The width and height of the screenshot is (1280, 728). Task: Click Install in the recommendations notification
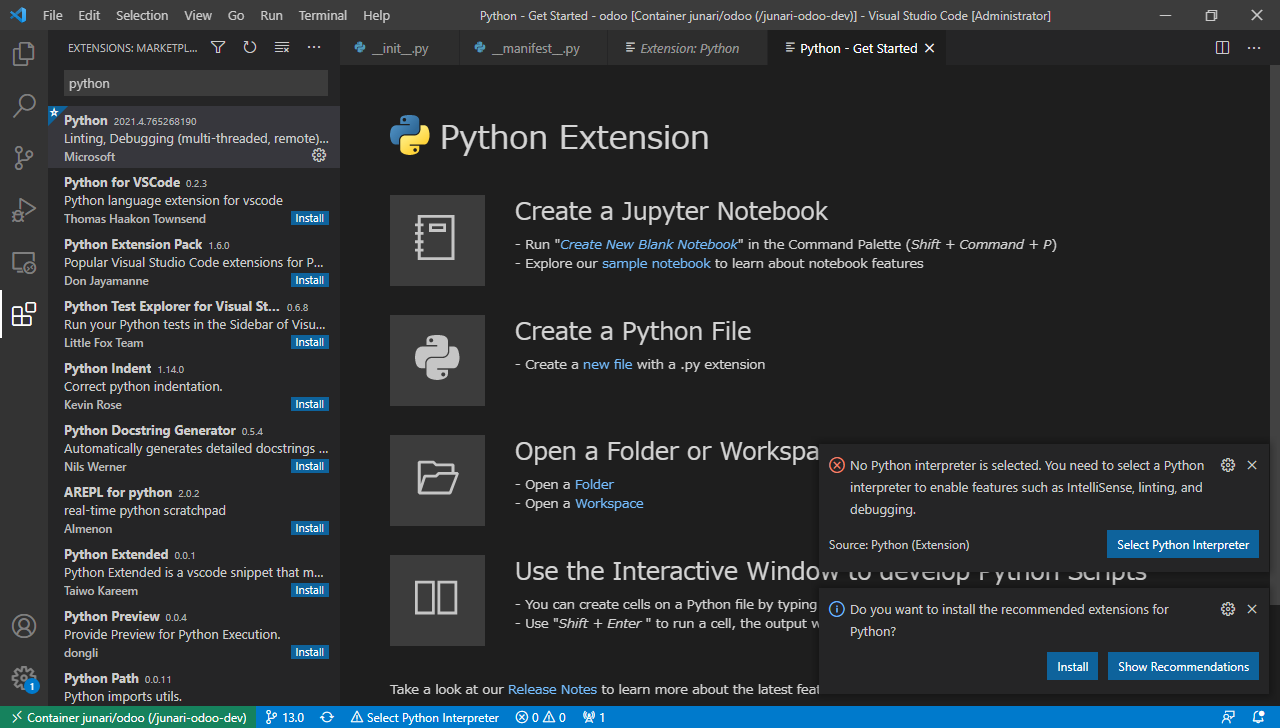(1073, 666)
